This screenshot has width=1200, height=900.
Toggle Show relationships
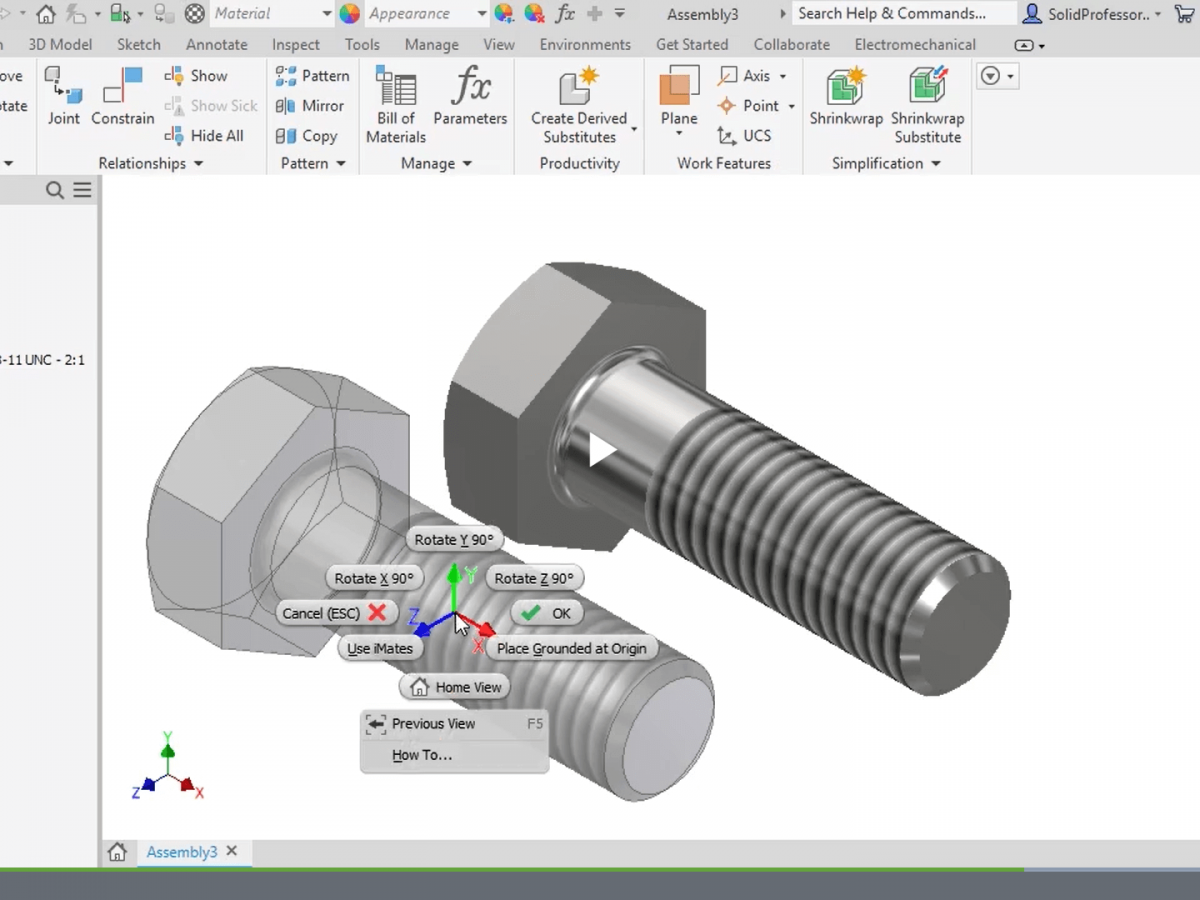(197, 76)
